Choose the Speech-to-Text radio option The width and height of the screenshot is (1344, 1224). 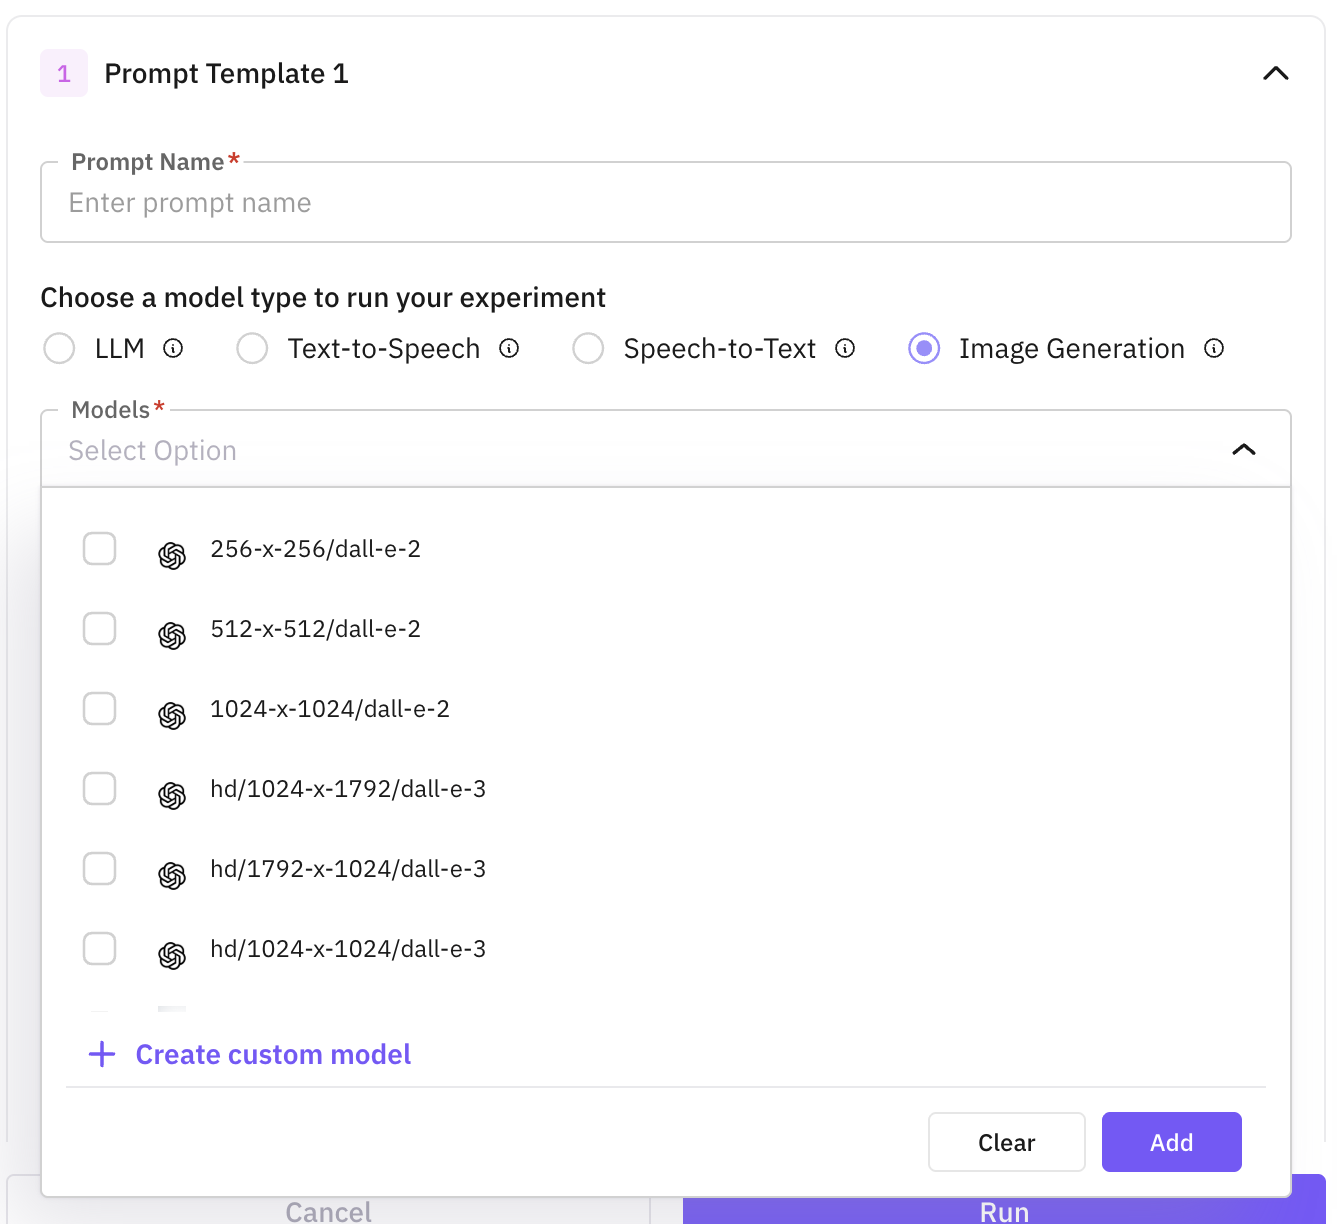pos(588,348)
